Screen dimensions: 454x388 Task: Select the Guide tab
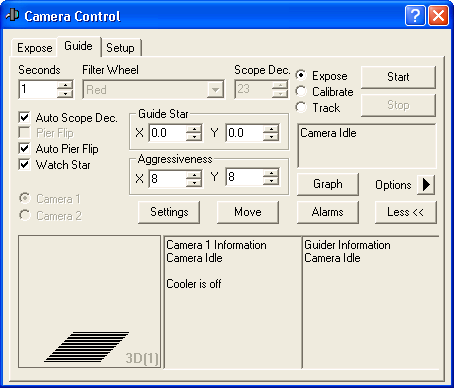coord(79,46)
